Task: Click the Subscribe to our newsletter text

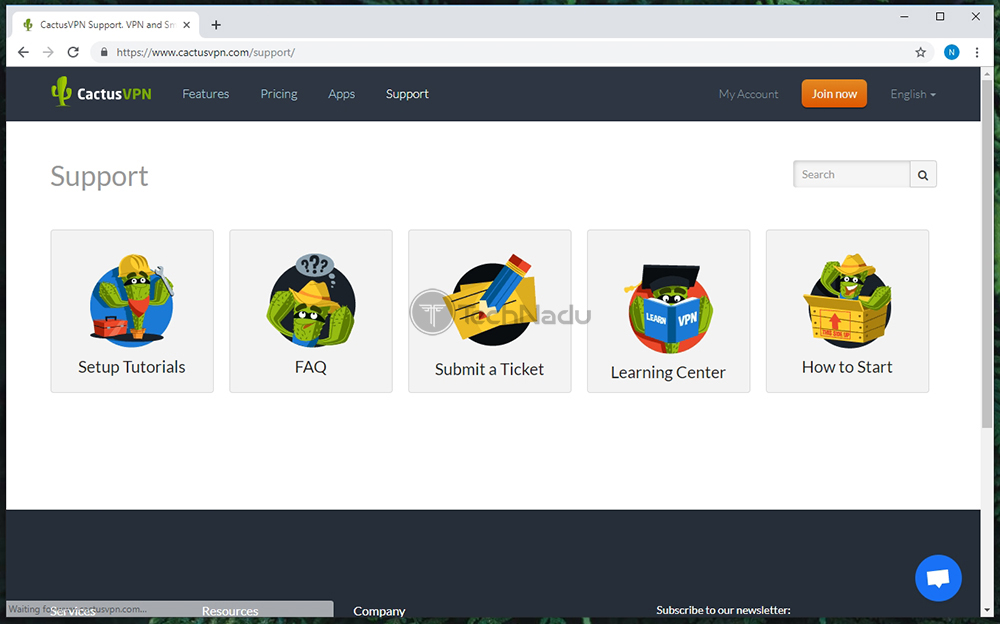Action: [723, 611]
